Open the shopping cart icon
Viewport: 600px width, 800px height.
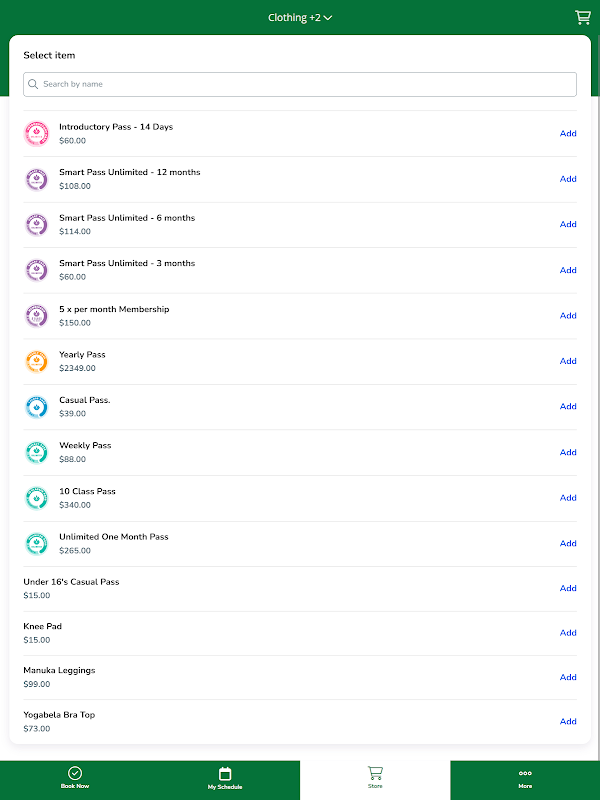click(x=582, y=17)
